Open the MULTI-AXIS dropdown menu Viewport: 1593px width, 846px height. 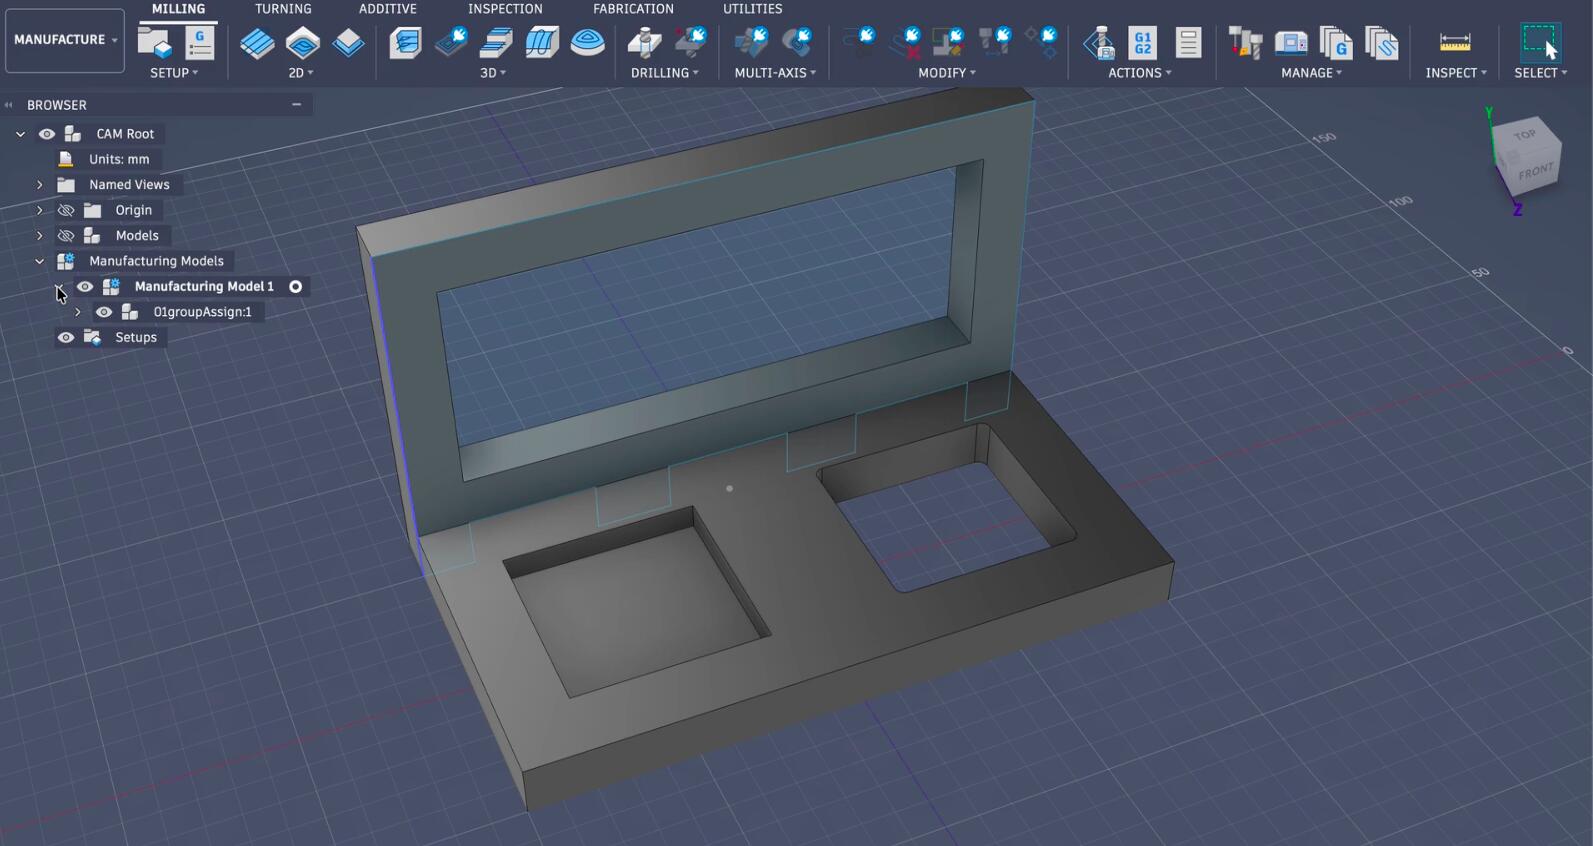coord(775,73)
